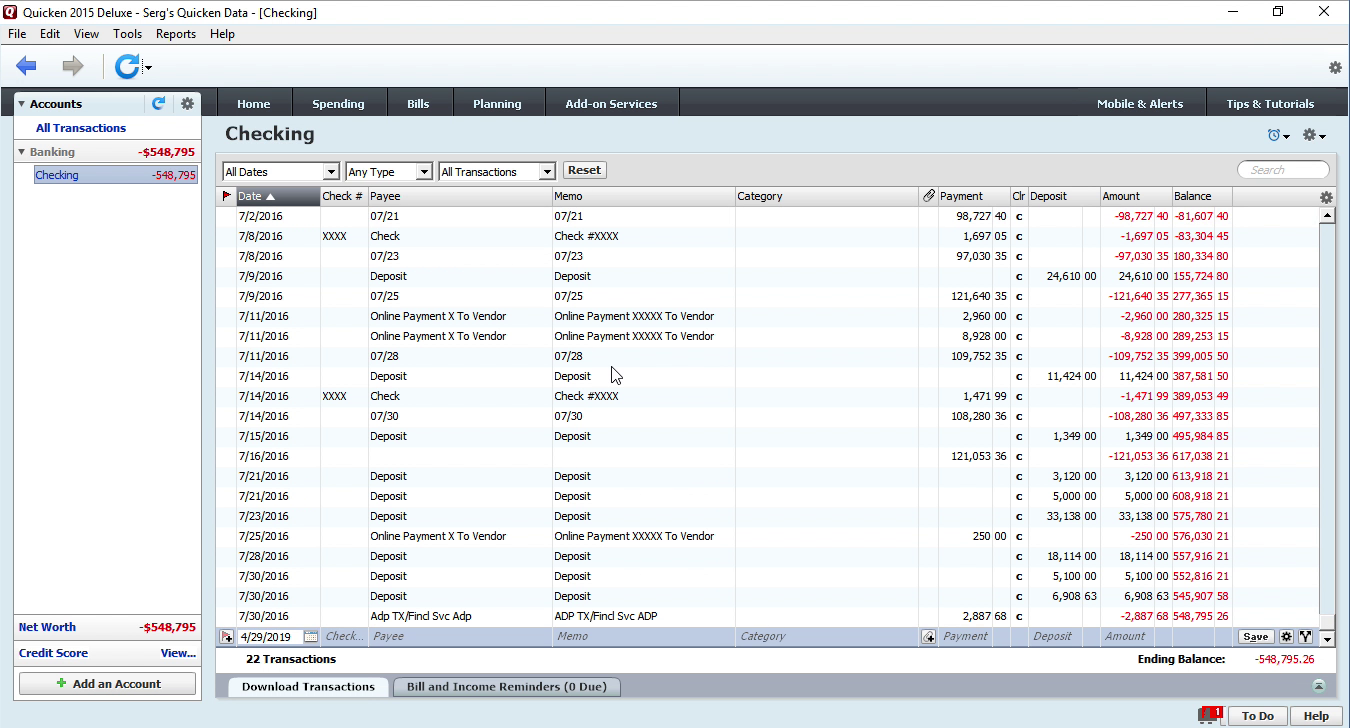Add an attachment in the new transaction row
The height and width of the screenshot is (728, 1350).
click(929, 636)
